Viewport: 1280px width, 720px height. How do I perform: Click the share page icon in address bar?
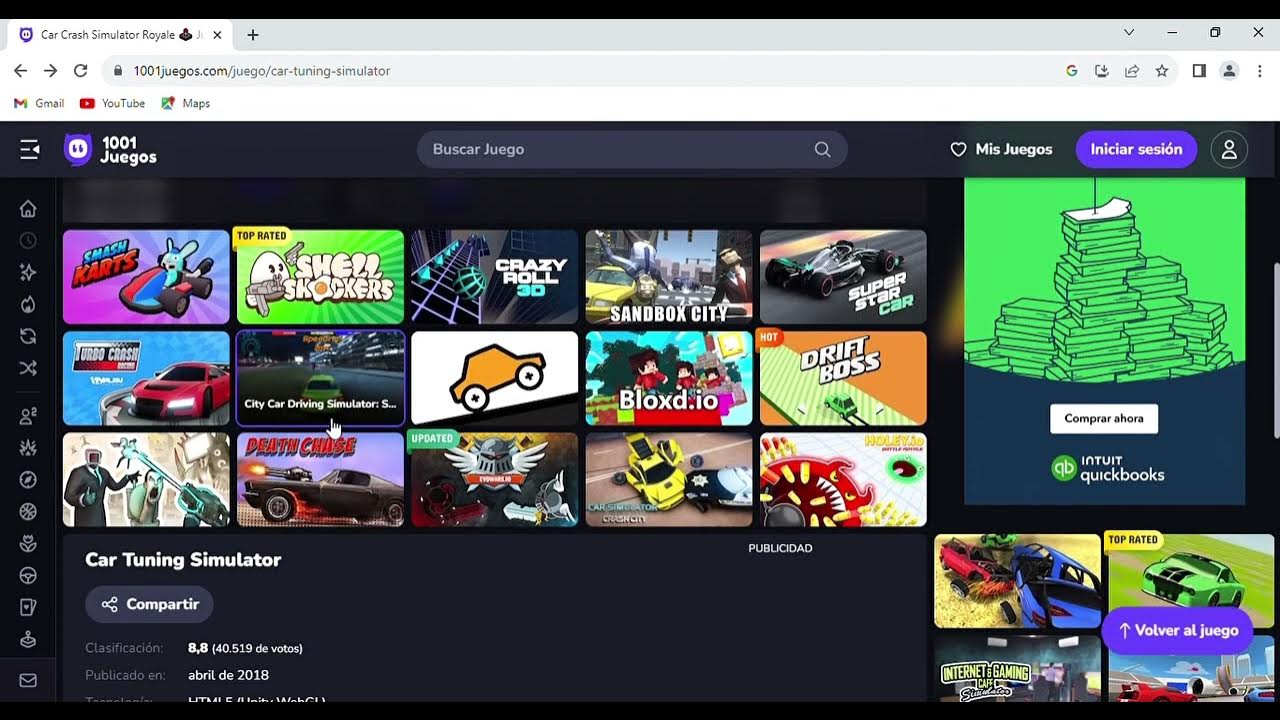[x=1132, y=71]
